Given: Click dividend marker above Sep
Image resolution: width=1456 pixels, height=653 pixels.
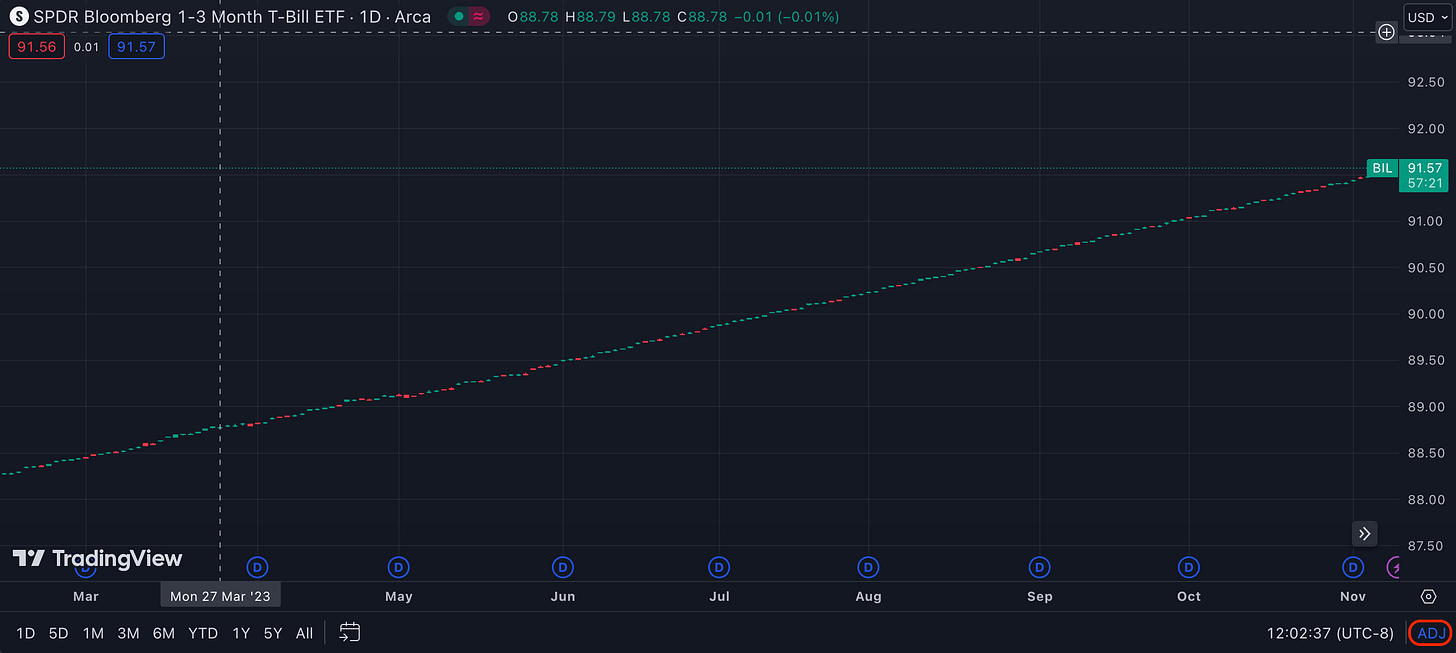Looking at the screenshot, I should (x=1040, y=568).
